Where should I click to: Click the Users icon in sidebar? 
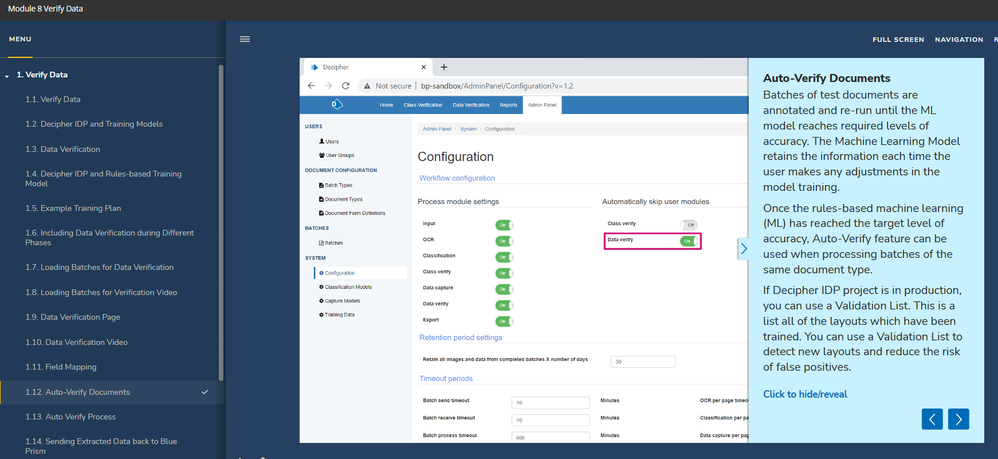[x=322, y=142]
